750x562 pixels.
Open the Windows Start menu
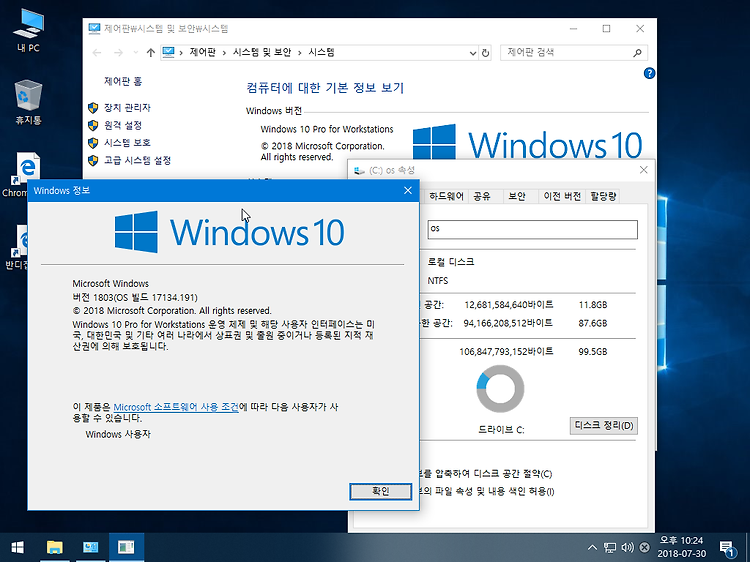pyautogui.click(x=18, y=547)
